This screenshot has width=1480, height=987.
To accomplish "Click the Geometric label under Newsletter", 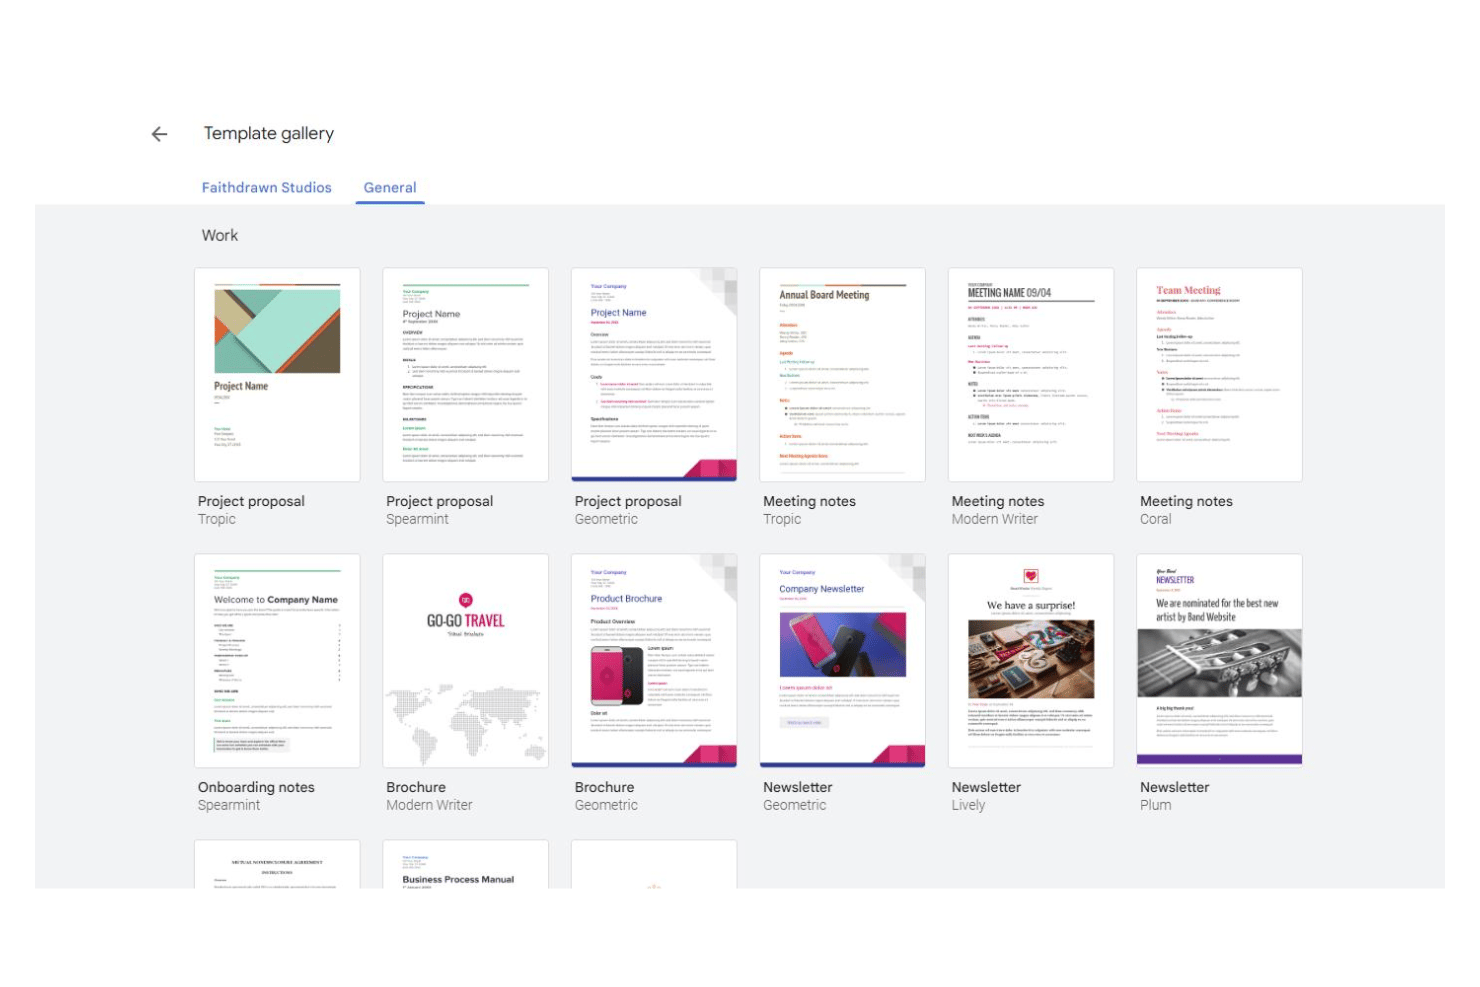I will [795, 806].
